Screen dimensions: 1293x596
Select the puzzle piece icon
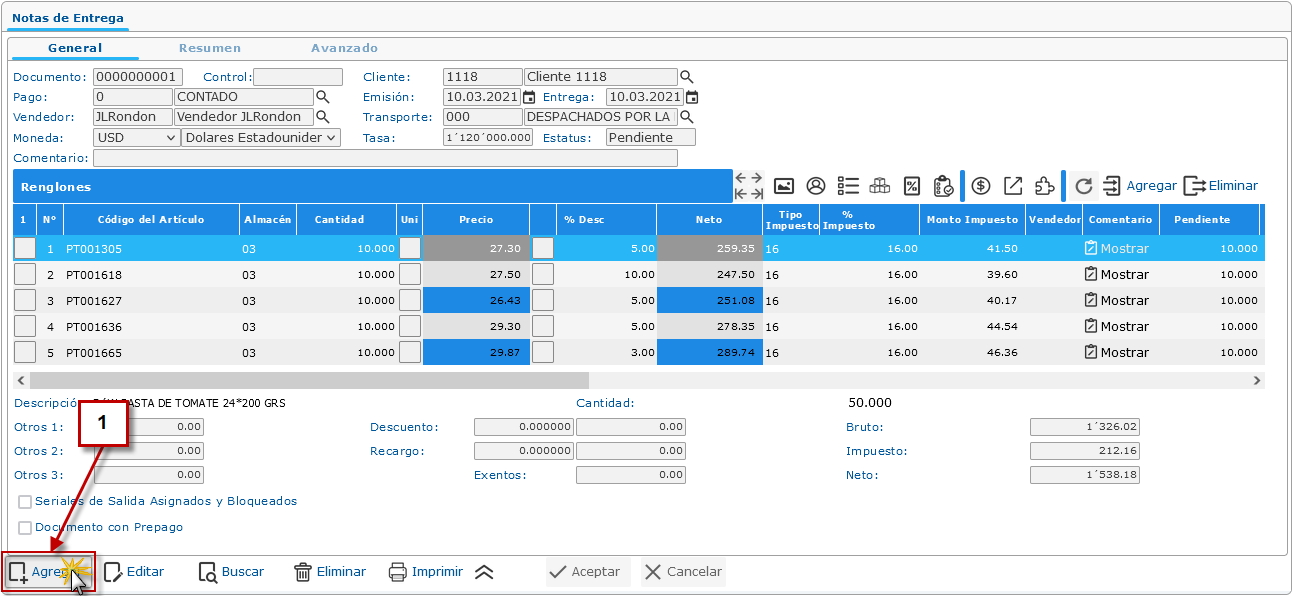pos(1044,186)
